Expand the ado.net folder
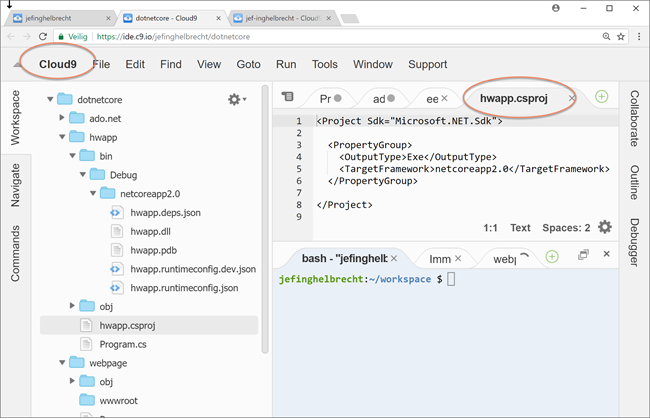The height and width of the screenshot is (419, 650). 62,118
